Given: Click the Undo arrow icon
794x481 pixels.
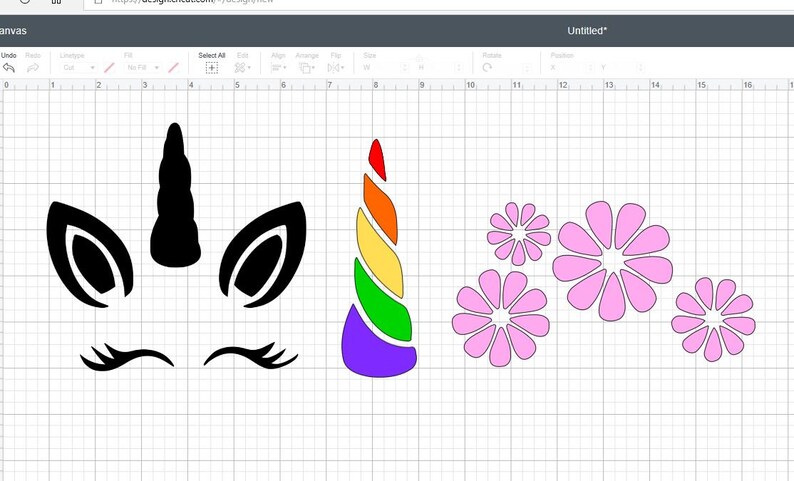Looking at the screenshot, I should point(9,67).
